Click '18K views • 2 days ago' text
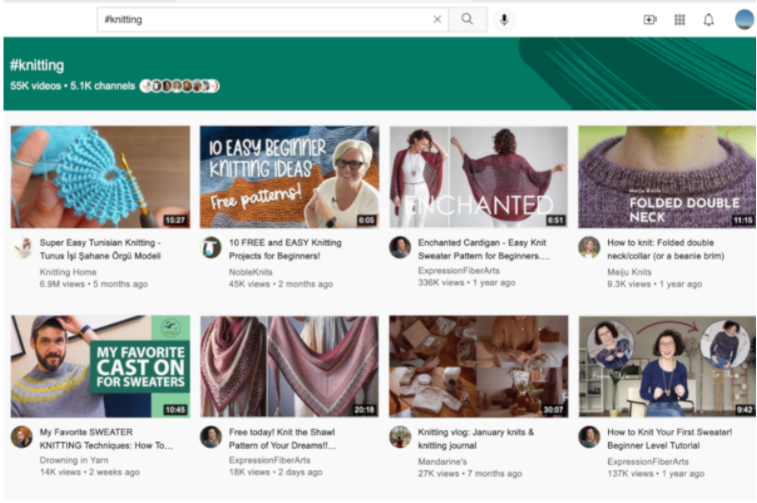Screen dimensions: 757x503 click(x=276, y=472)
